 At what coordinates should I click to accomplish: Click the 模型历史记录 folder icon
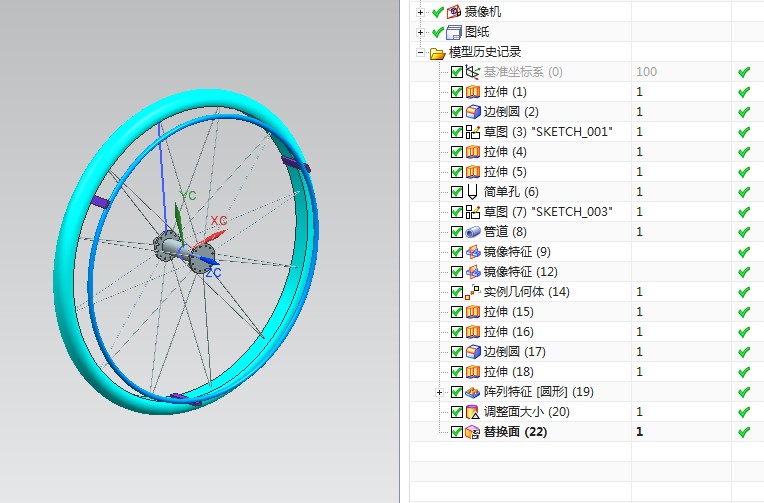[x=438, y=53]
